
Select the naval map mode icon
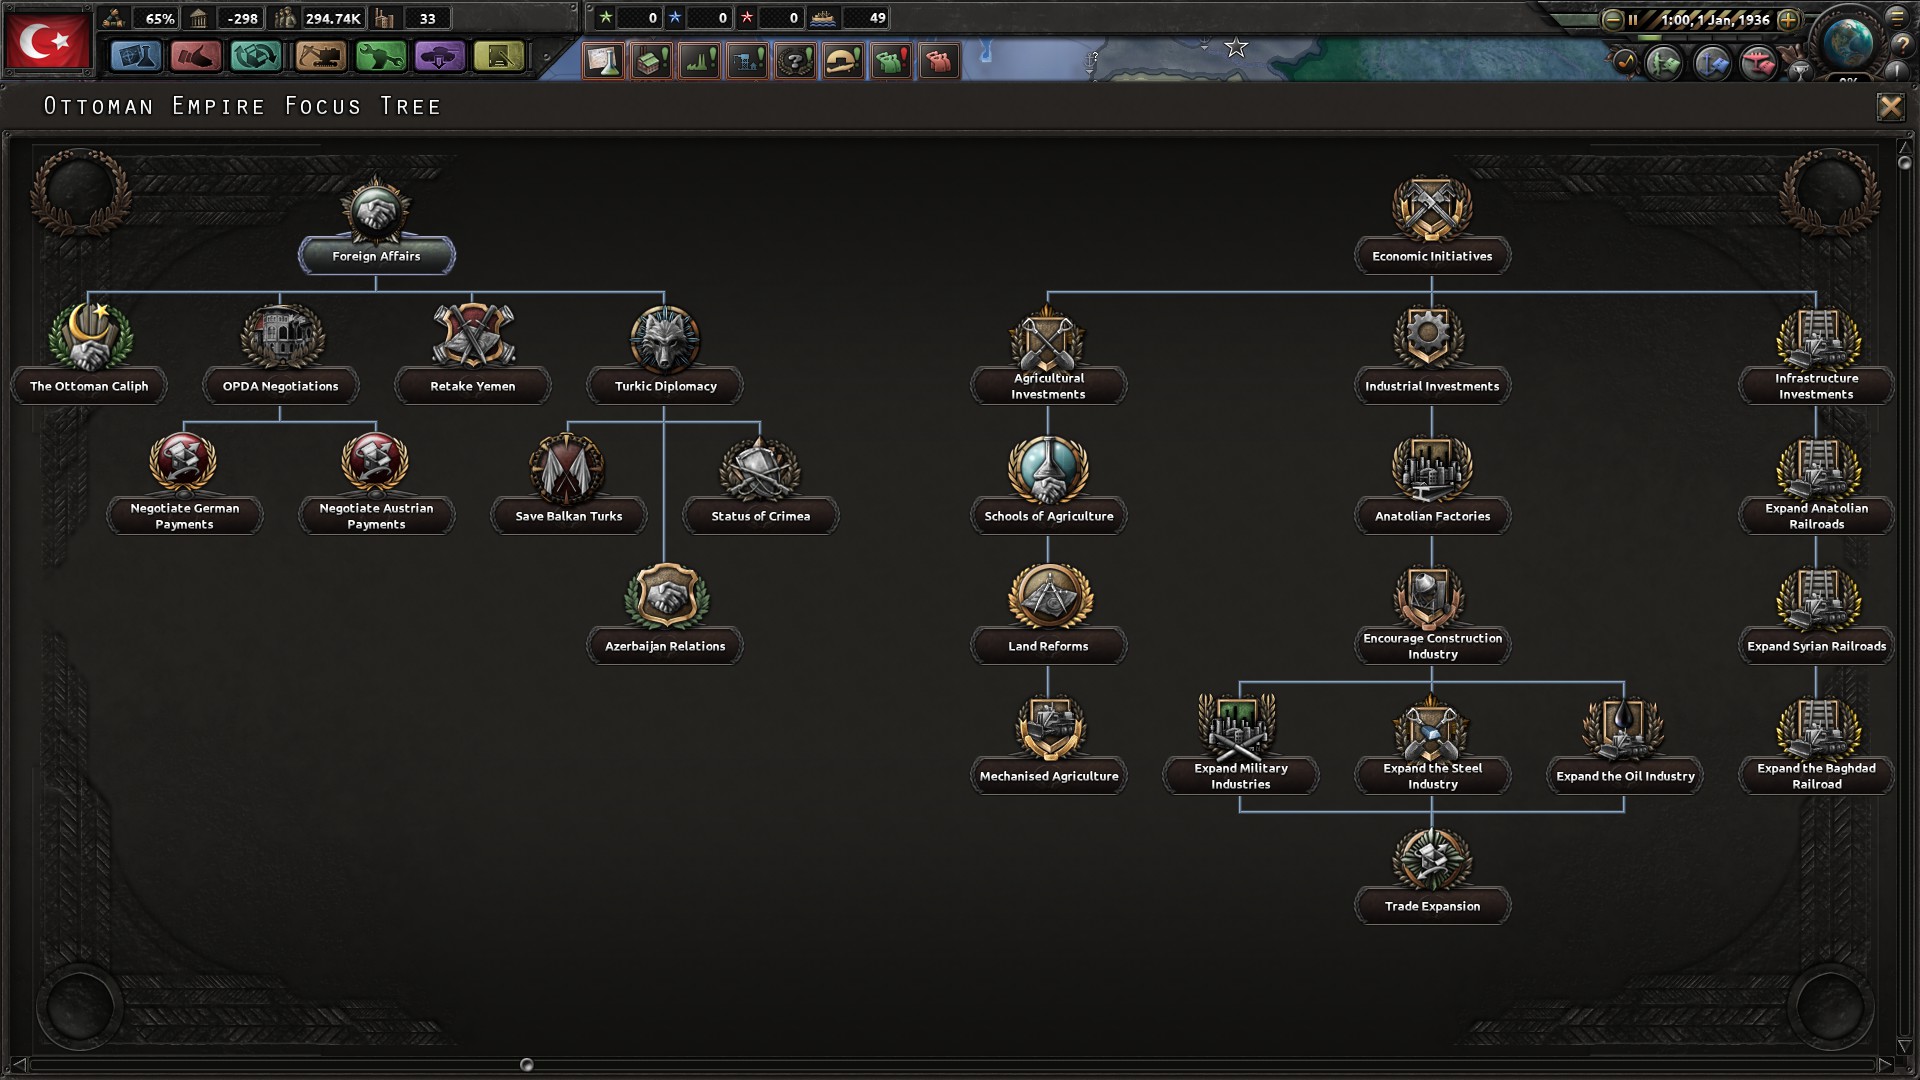click(x=1711, y=63)
